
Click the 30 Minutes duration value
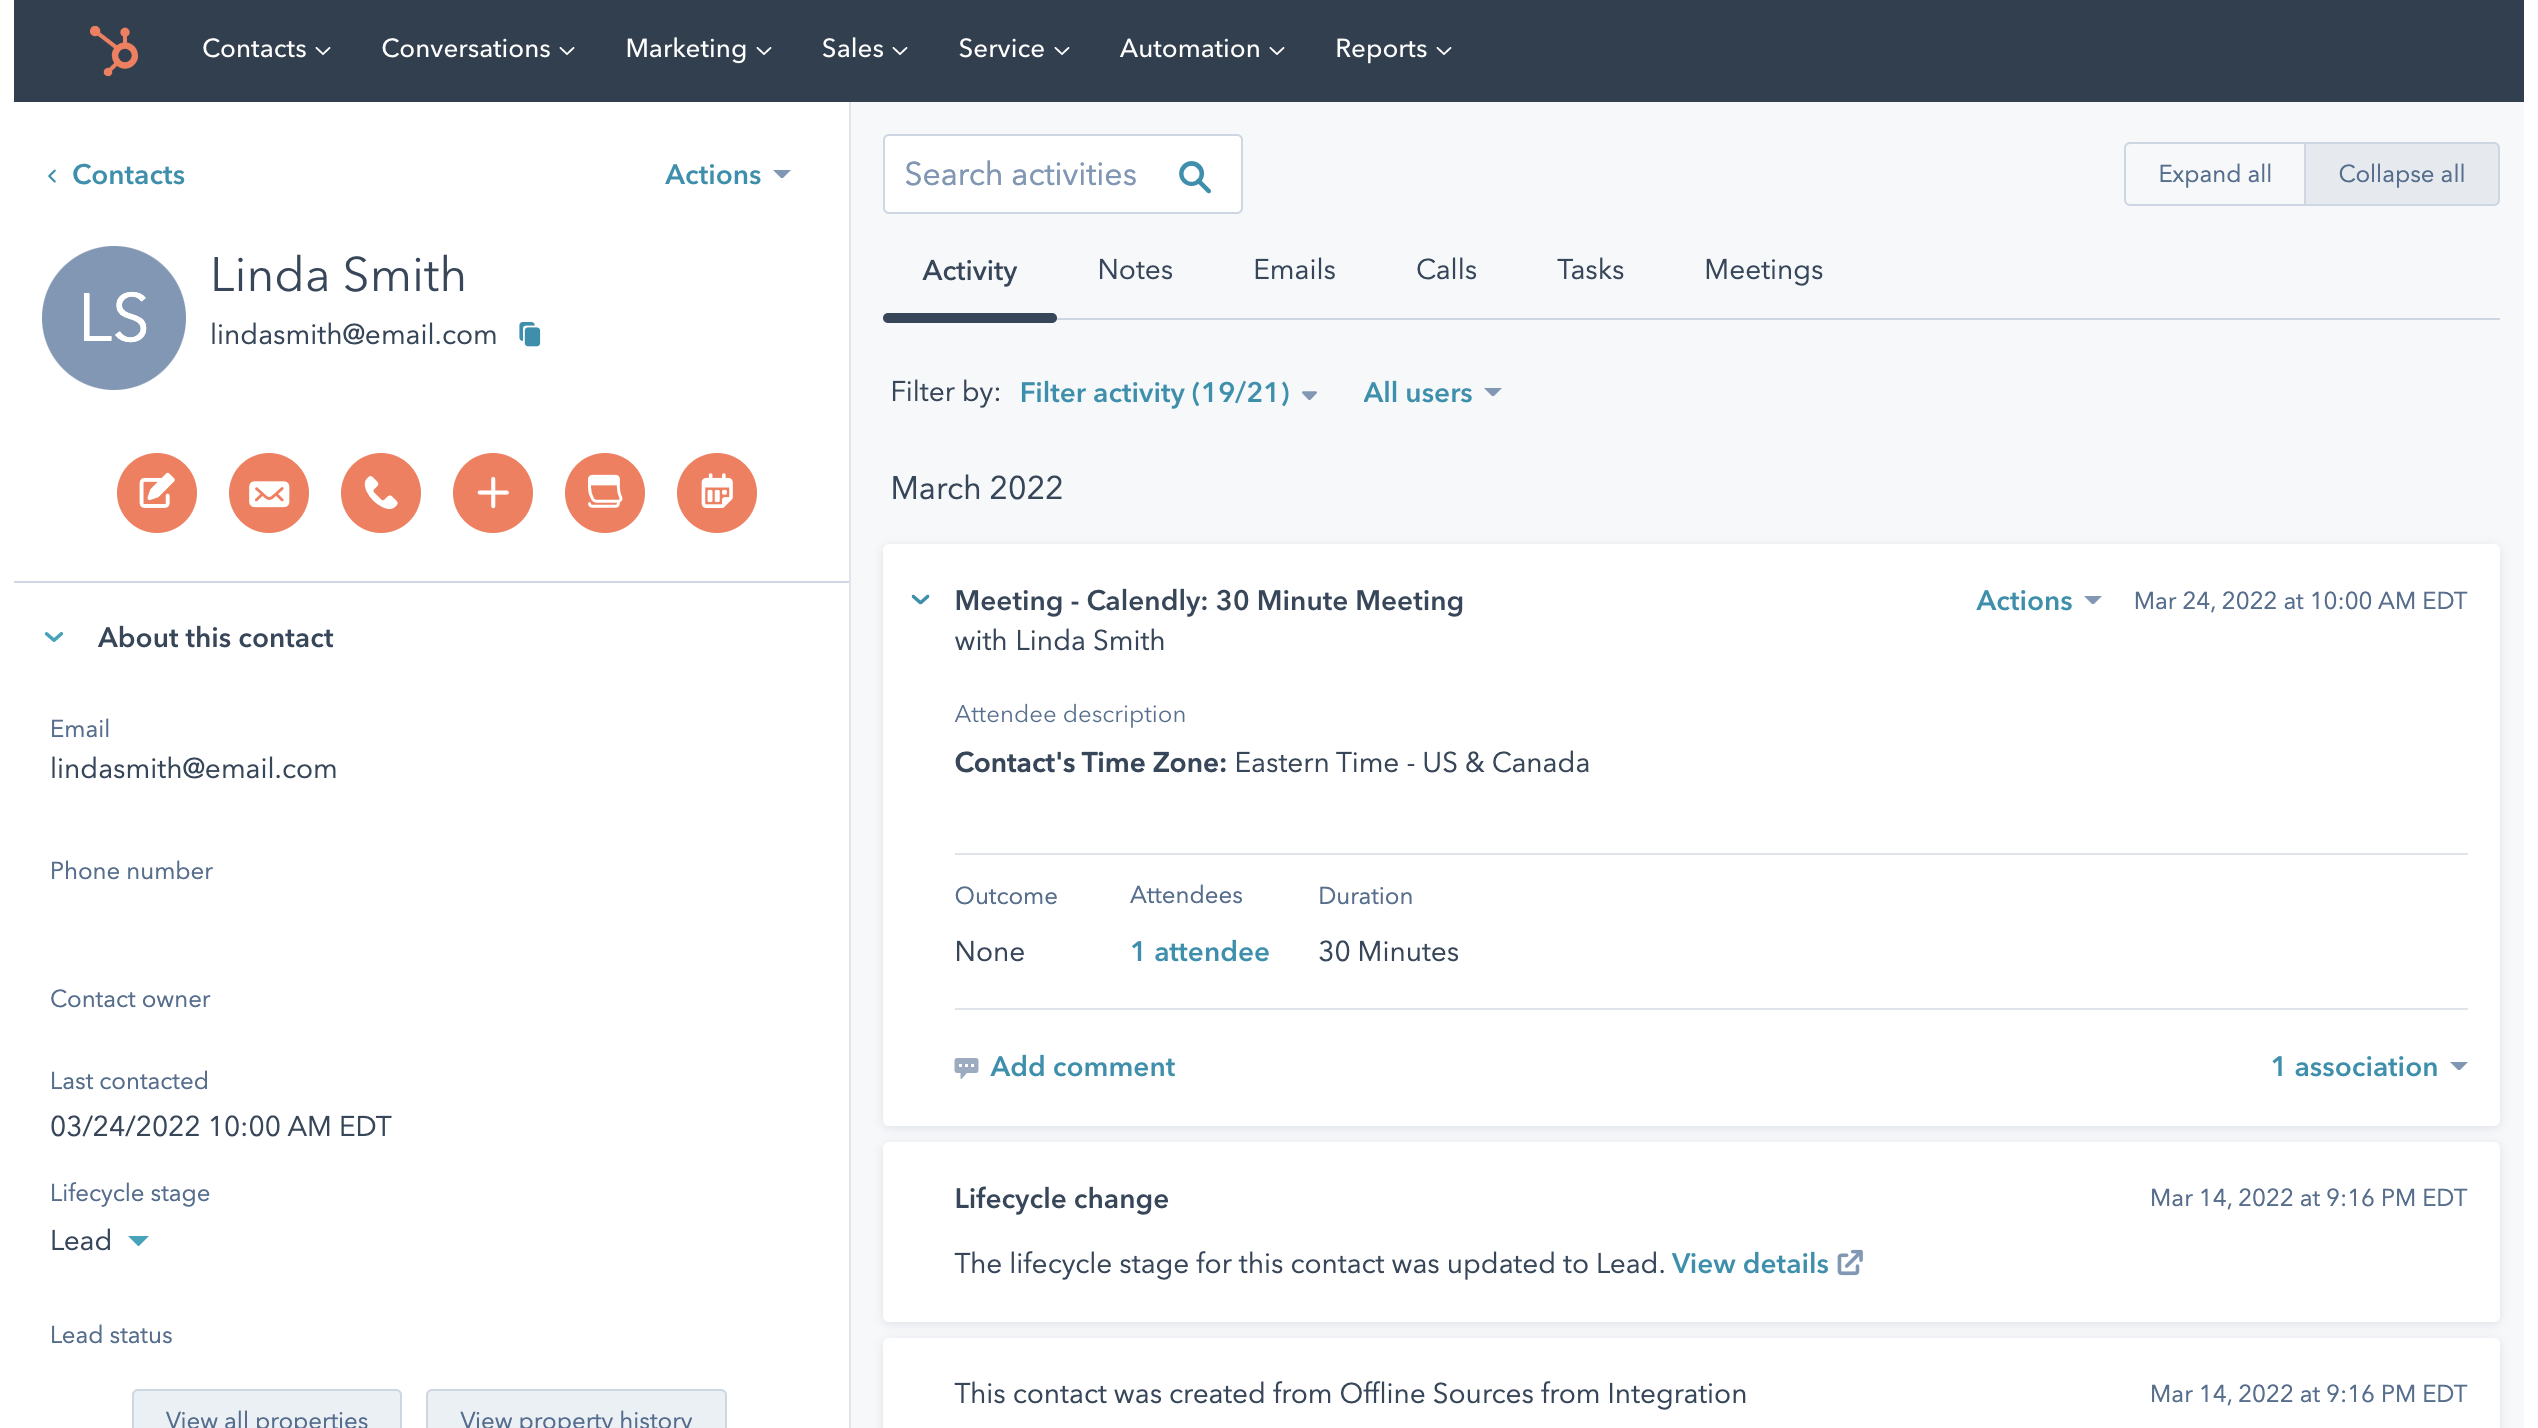pyautogui.click(x=1388, y=952)
